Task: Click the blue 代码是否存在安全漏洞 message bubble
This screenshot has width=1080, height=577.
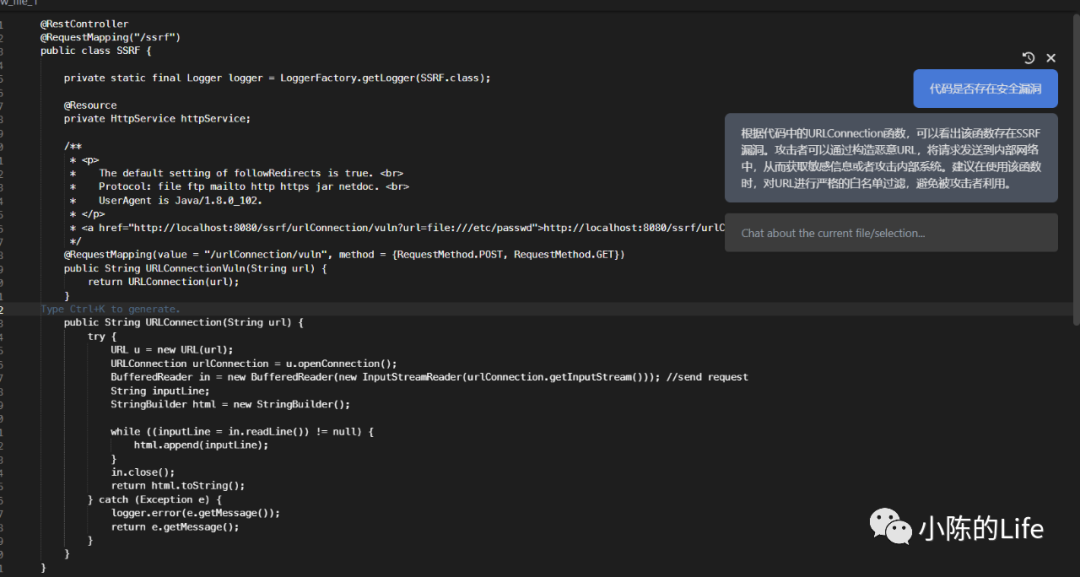Action: point(985,89)
